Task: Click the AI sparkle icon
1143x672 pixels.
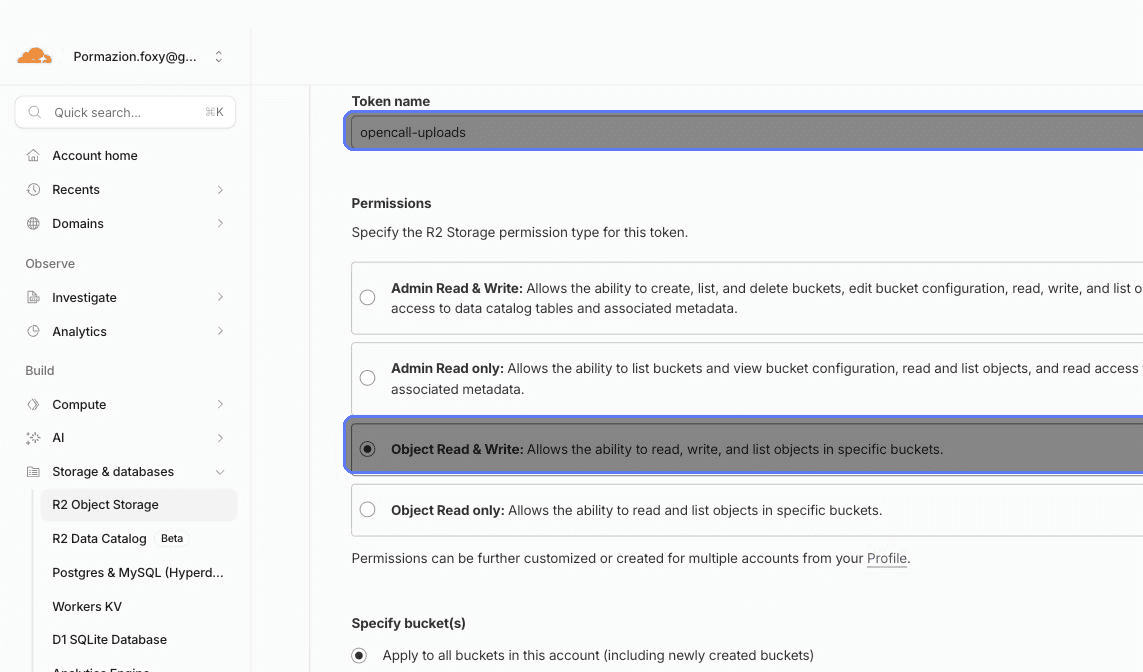Action: click(x=33, y=438)
